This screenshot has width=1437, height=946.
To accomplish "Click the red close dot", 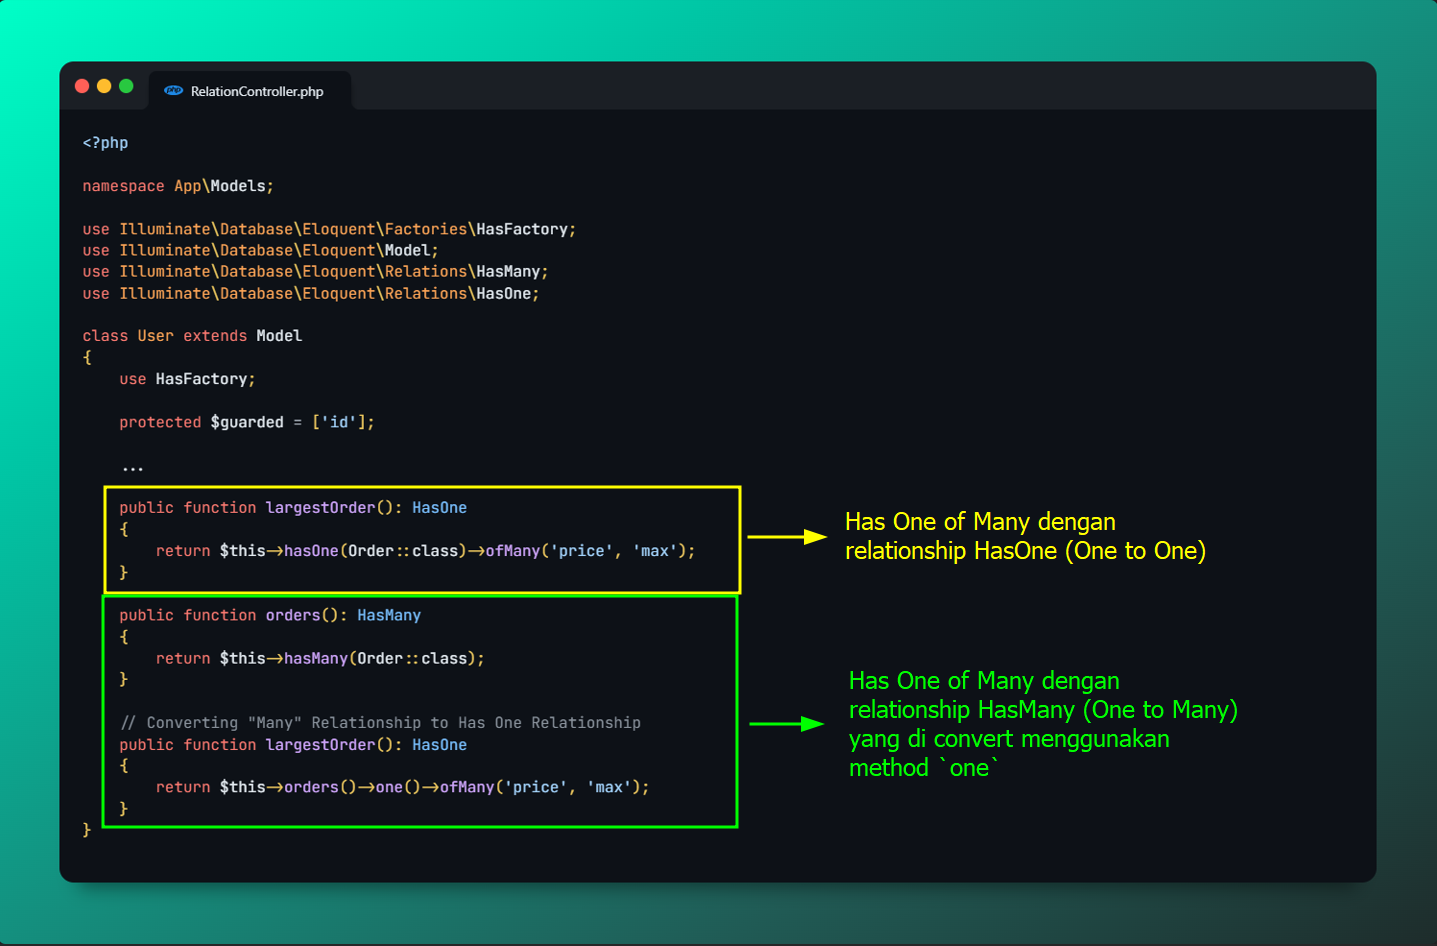I will pyautogui.click(x=82, y=86).
